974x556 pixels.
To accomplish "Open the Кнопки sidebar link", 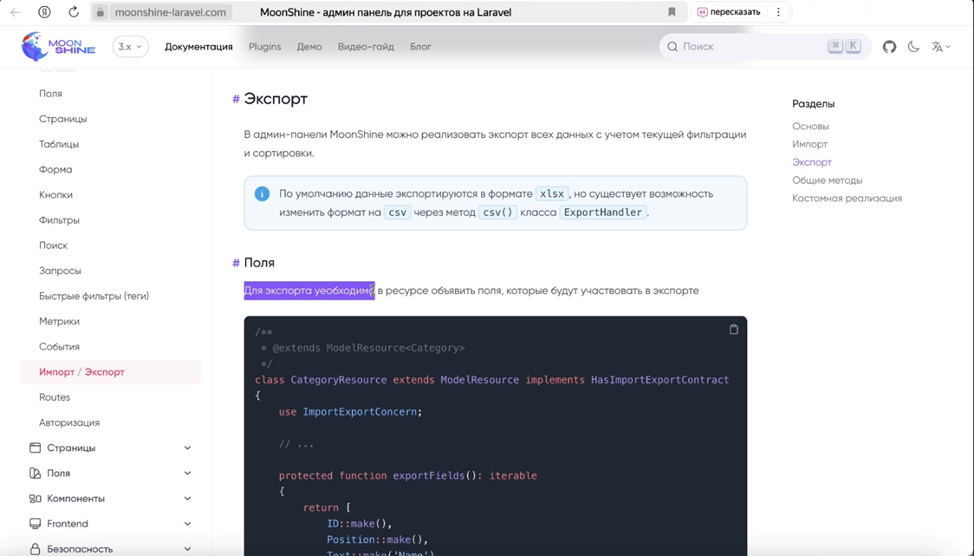I will pyautogui.click(x=56, y=195).
